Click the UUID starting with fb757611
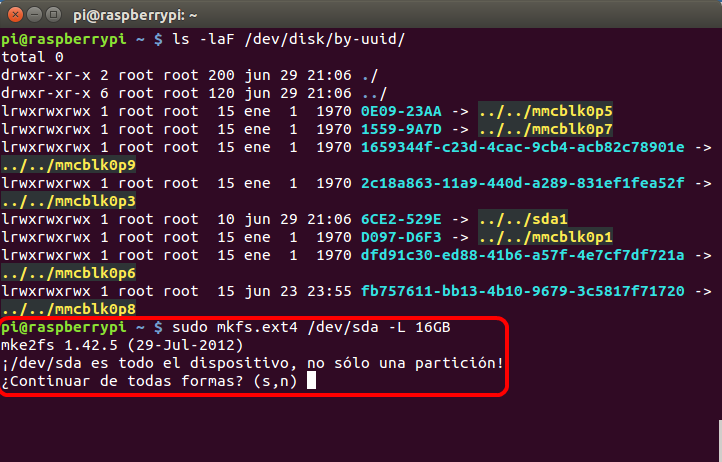This screenshot has width=722, height=462. pos(522,291)
